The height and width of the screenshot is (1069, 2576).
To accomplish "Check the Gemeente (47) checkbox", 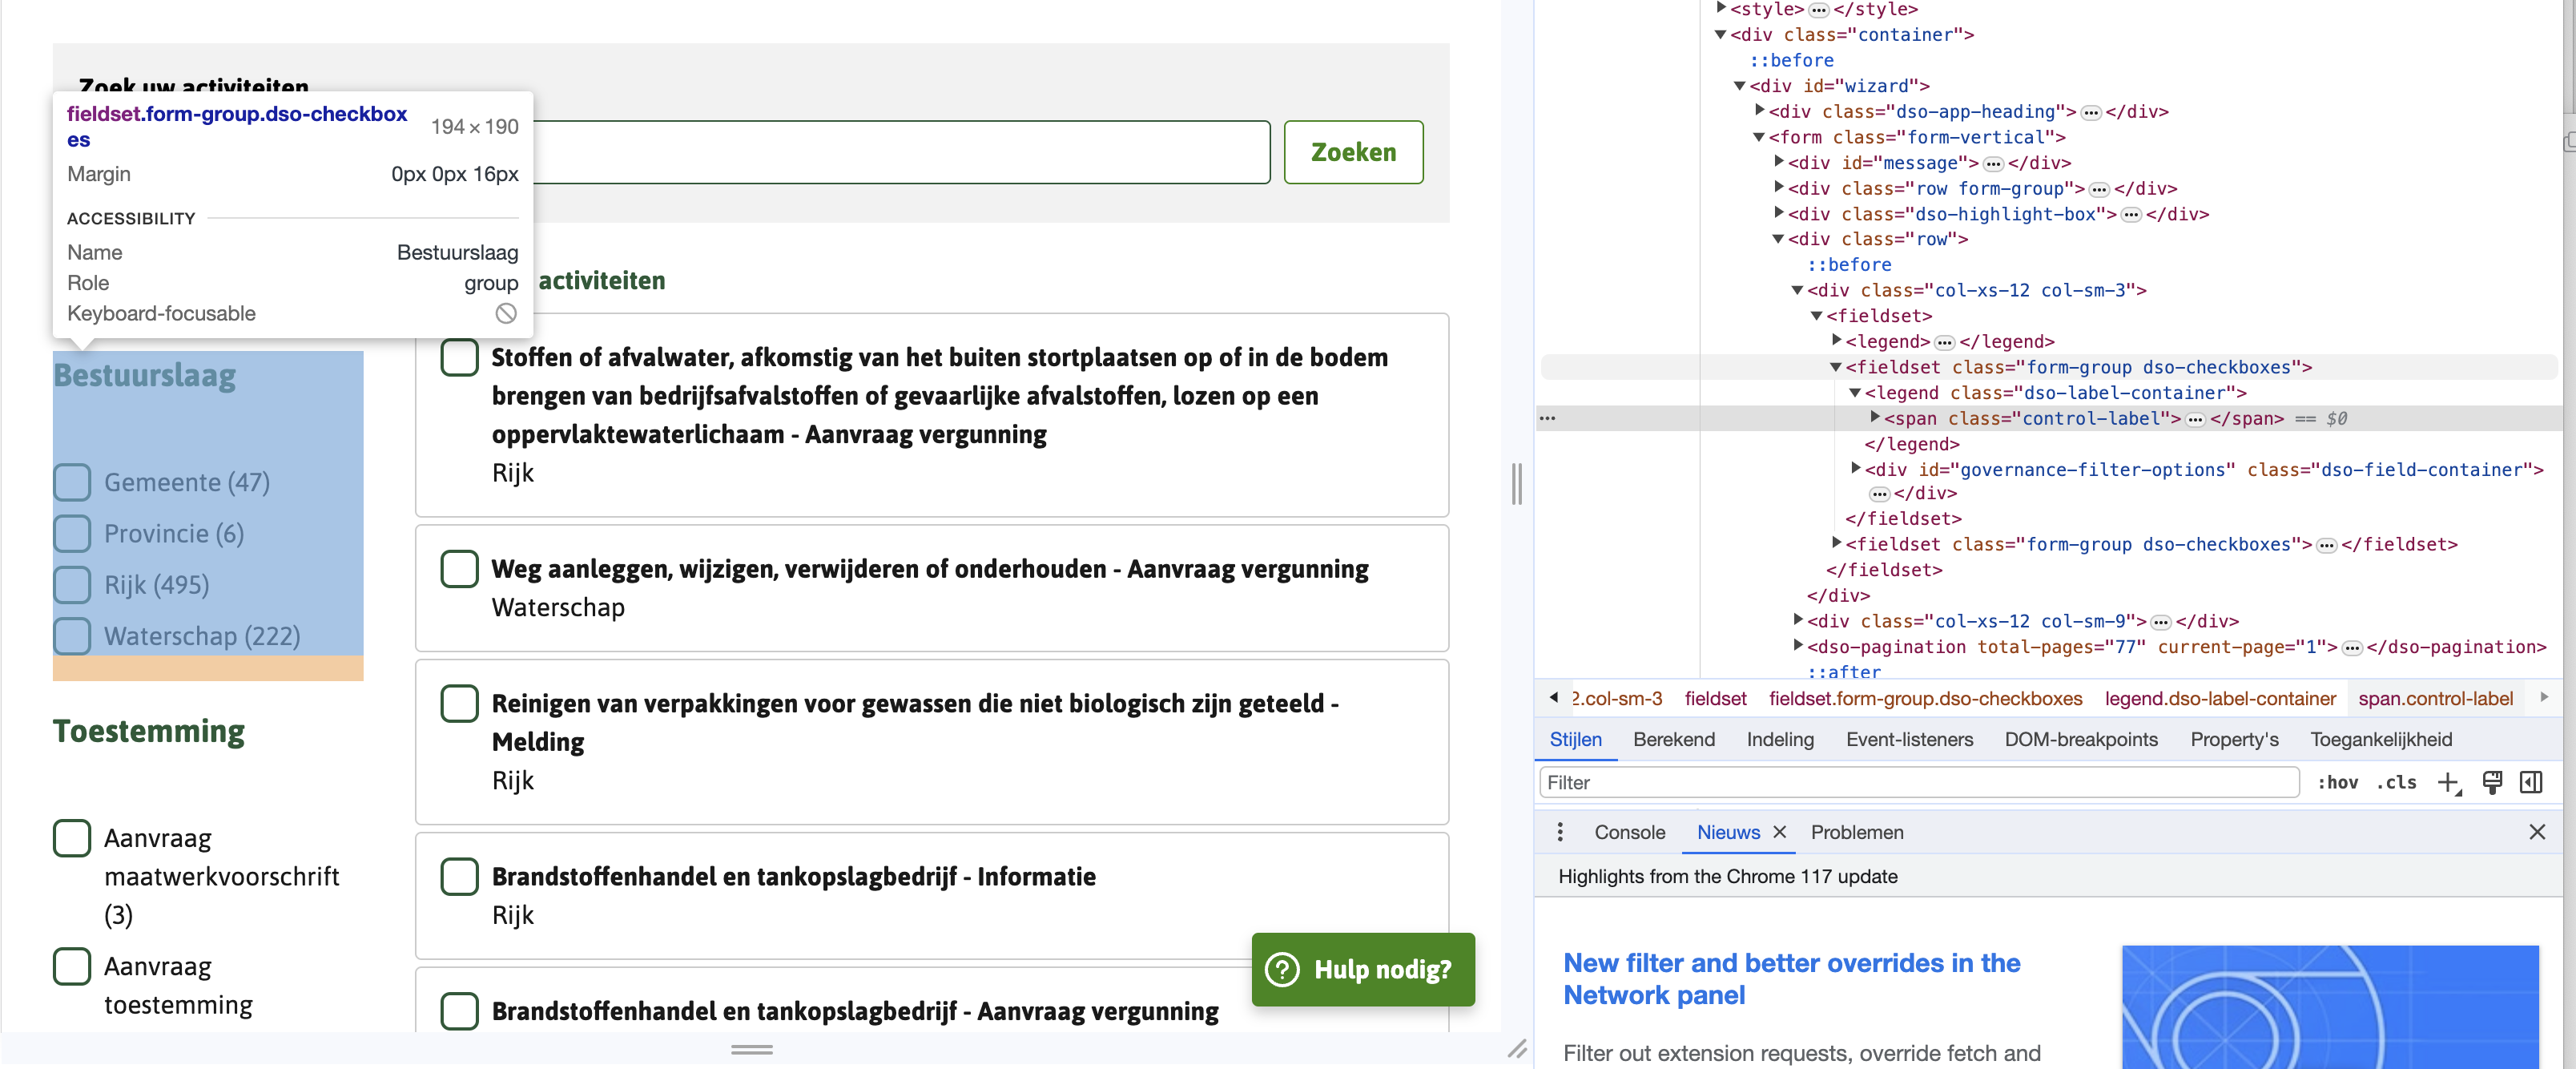I will pyautogui.click(x=71, y=482).
